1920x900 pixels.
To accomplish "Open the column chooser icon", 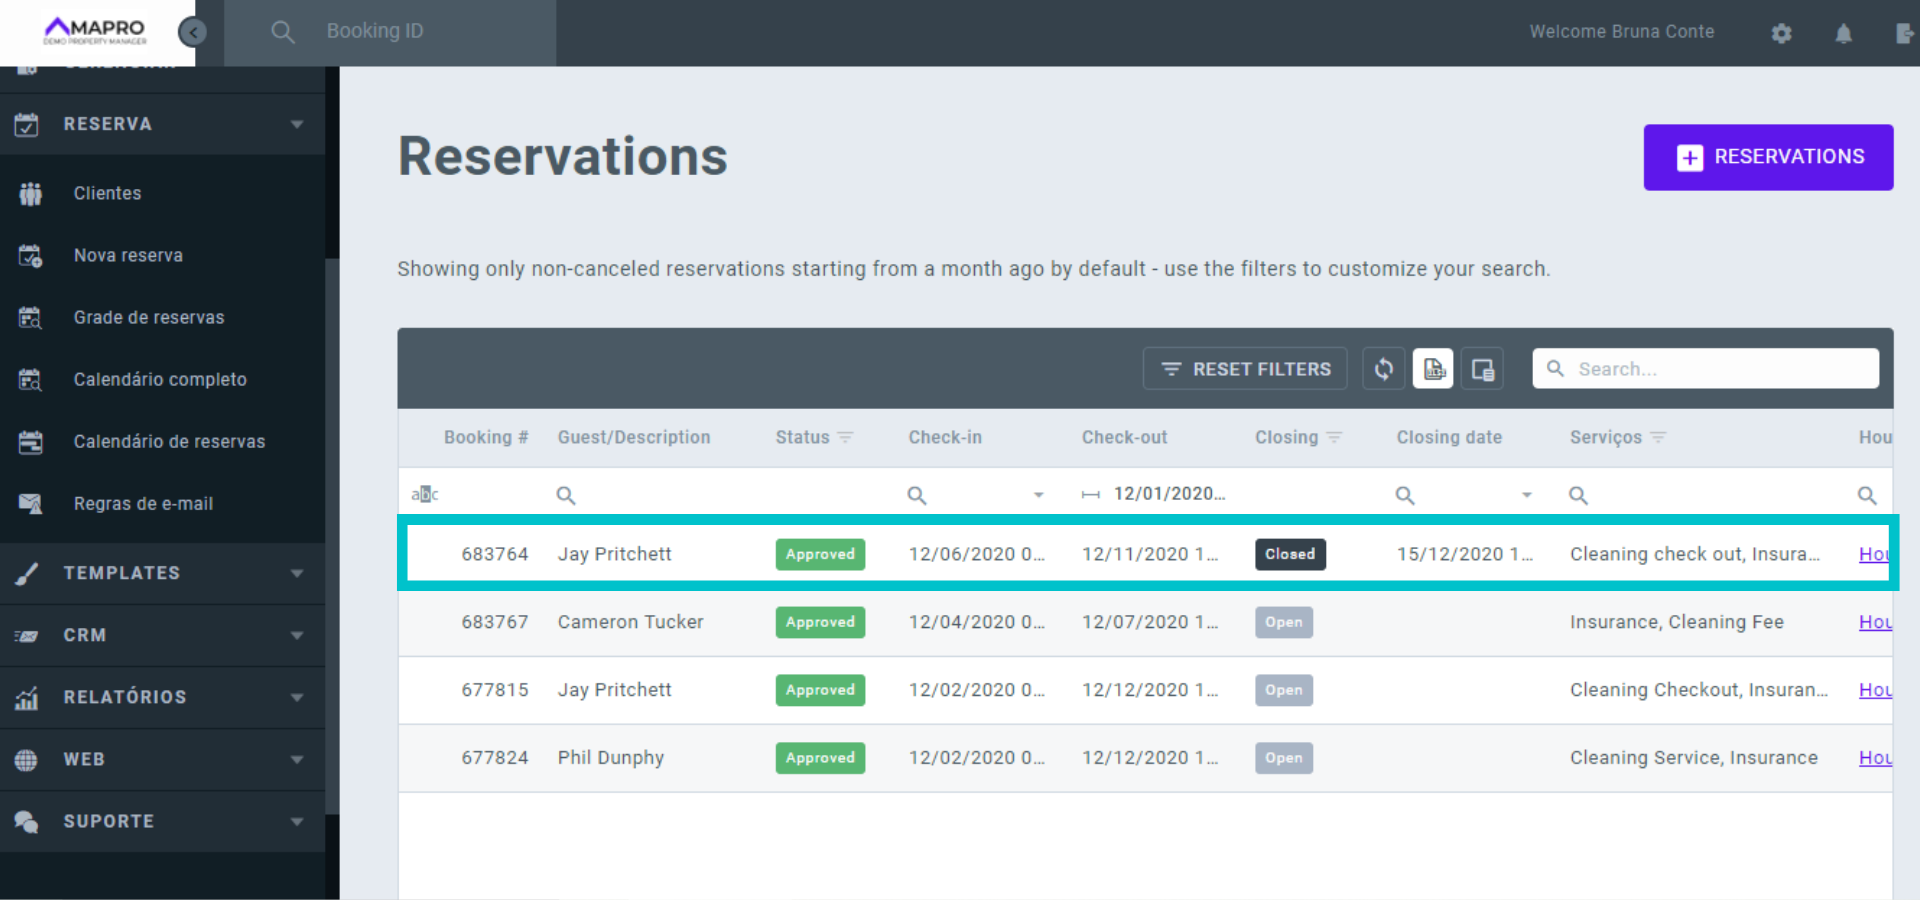I will point(1482,369).
